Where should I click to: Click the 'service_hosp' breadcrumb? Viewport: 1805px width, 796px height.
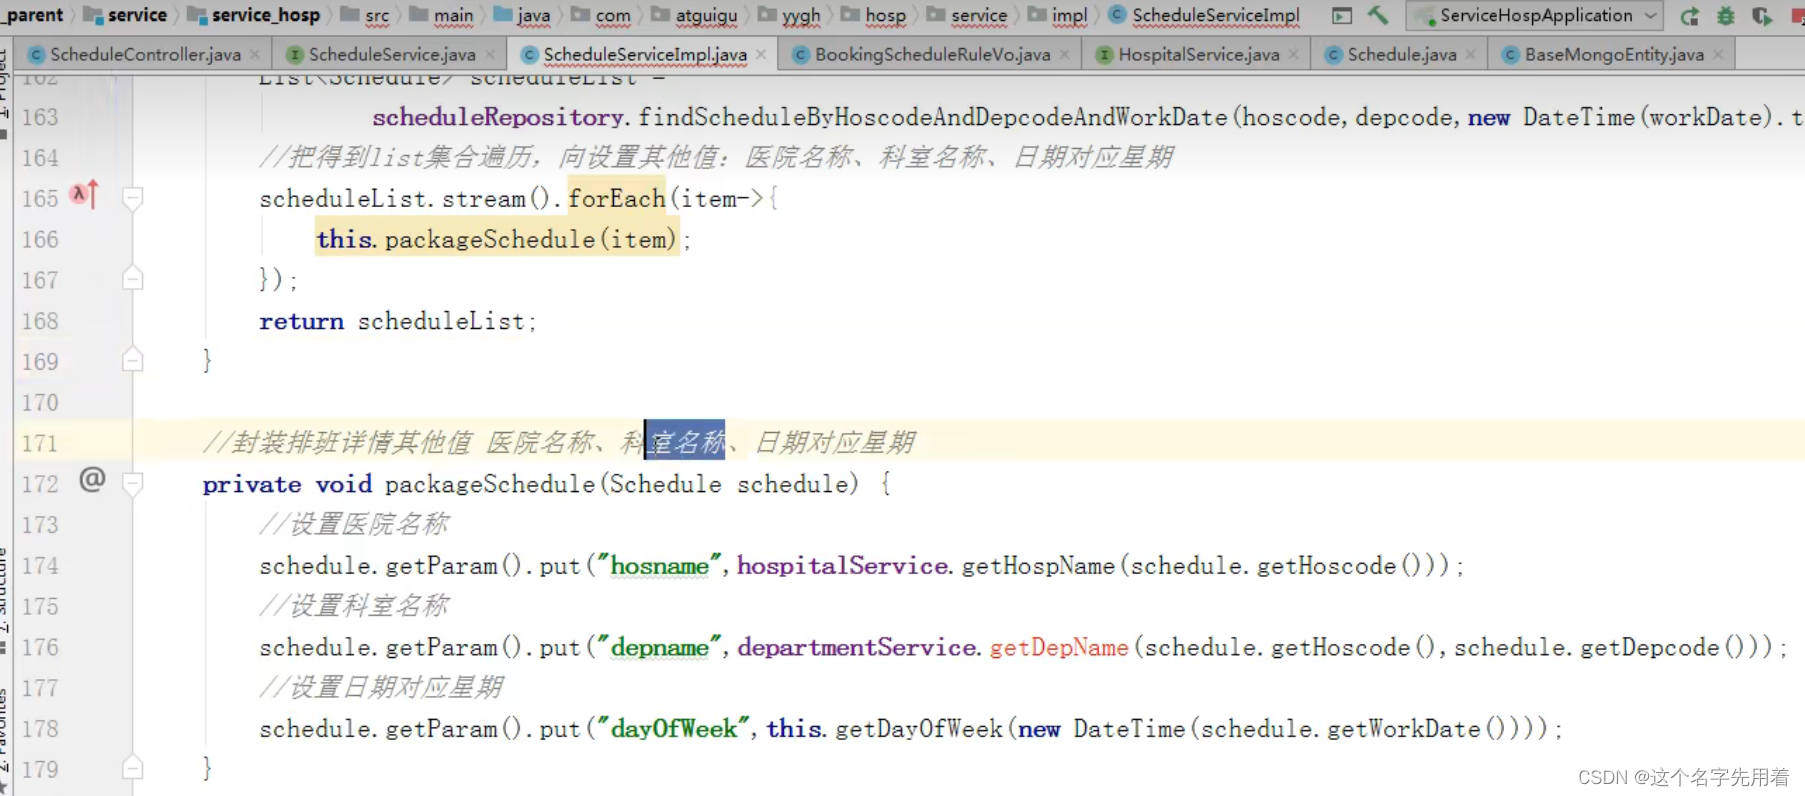[254, 15]
